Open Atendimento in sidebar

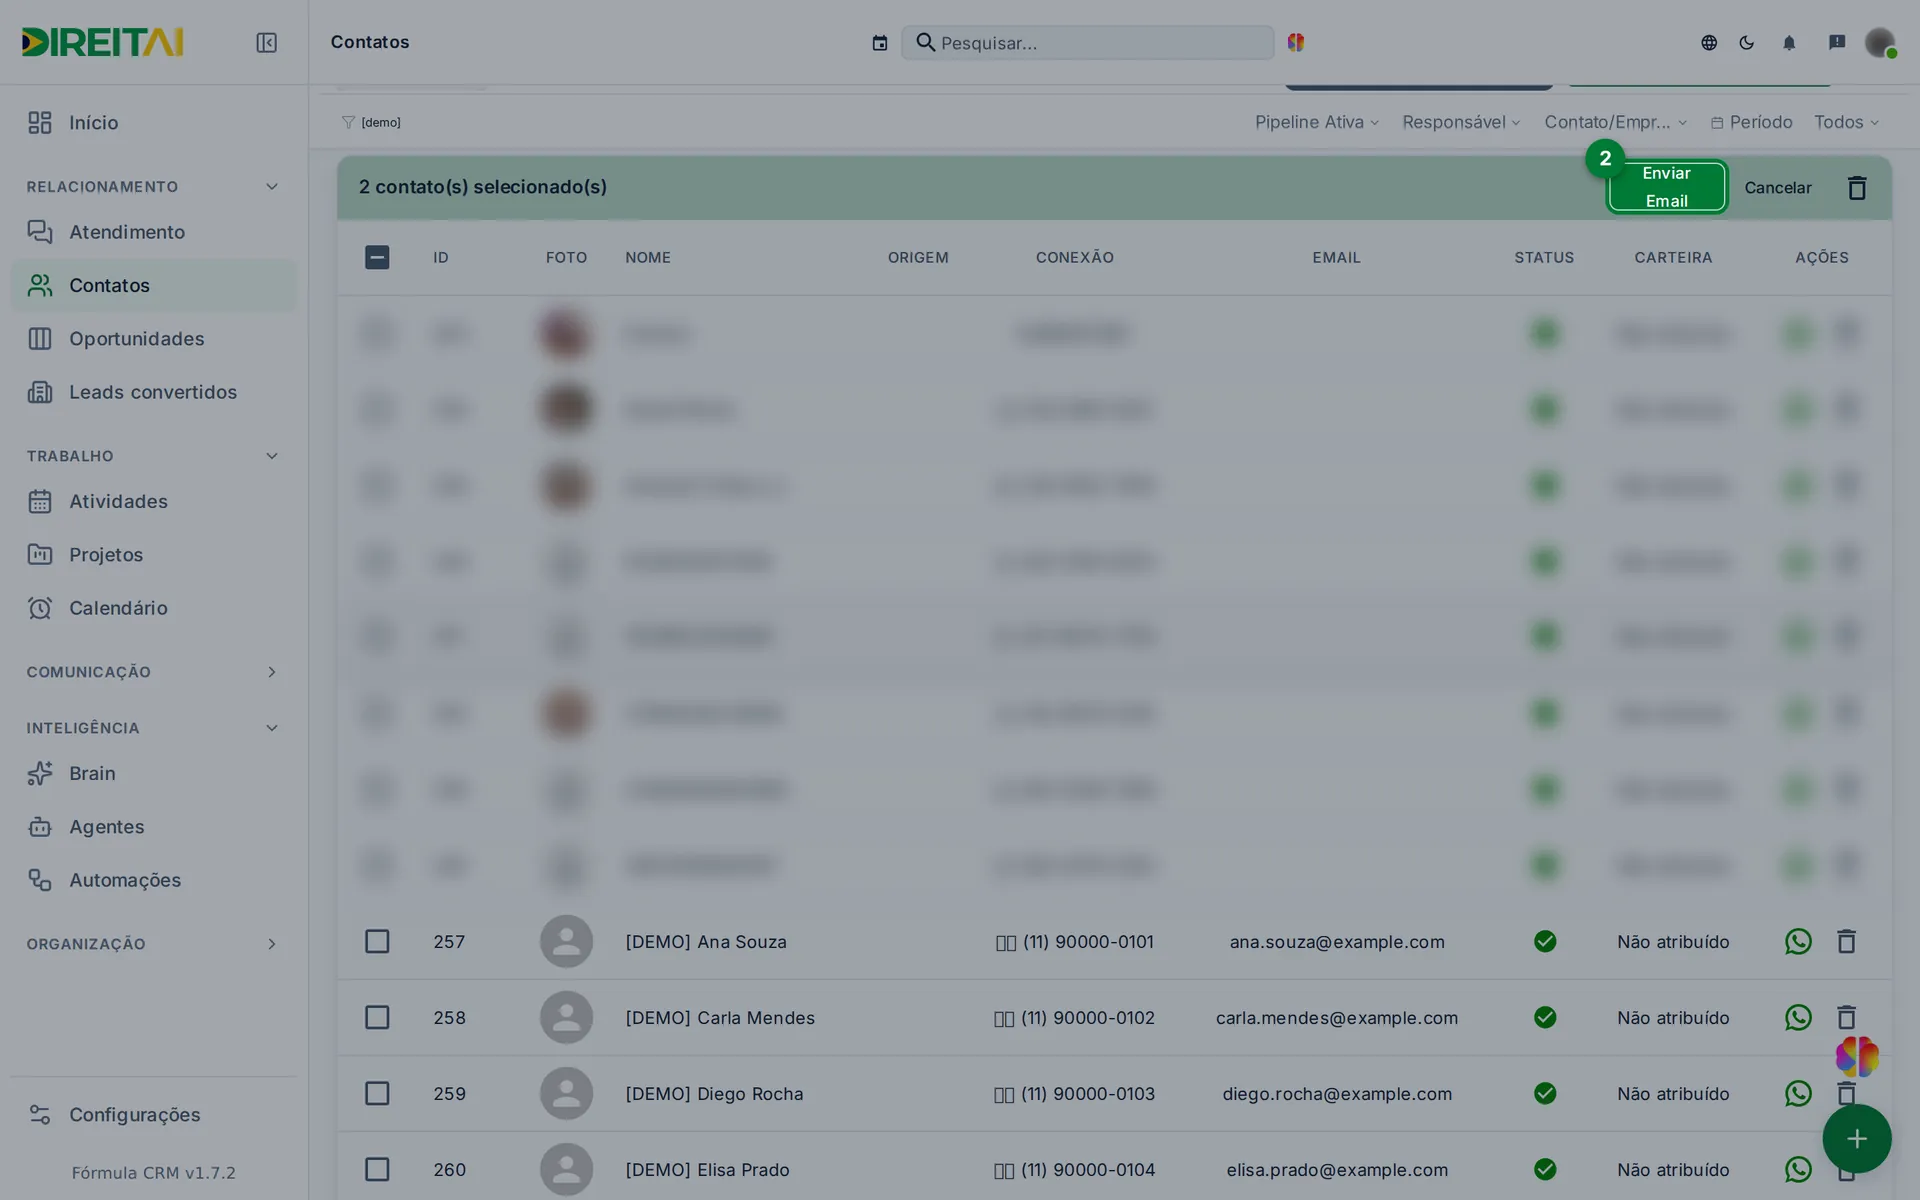pyautogui.click(x=153, y=232)
